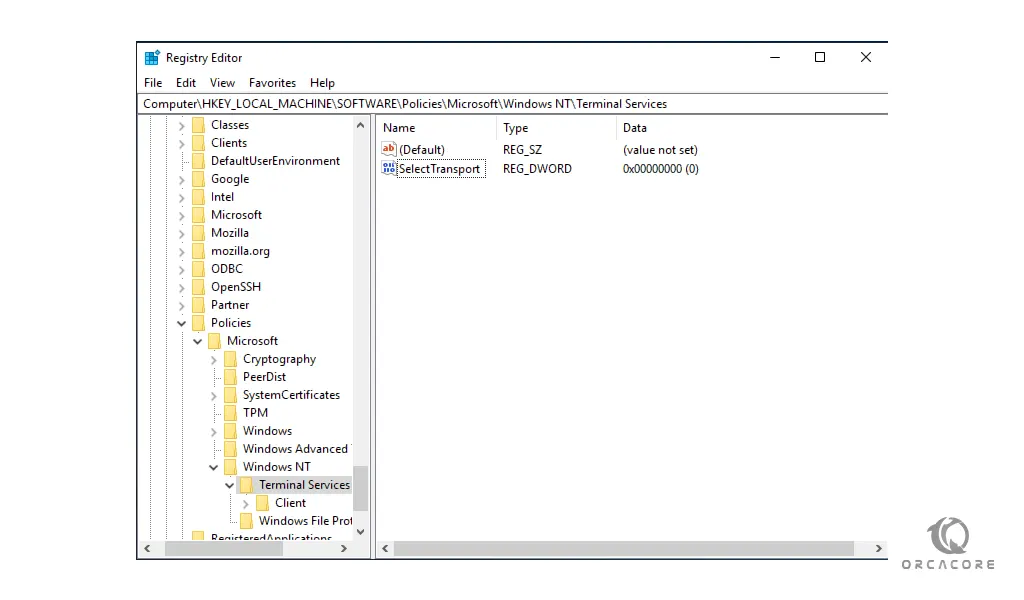
Task: Click the Classes folder icon
Action: [x=199, y=125]
